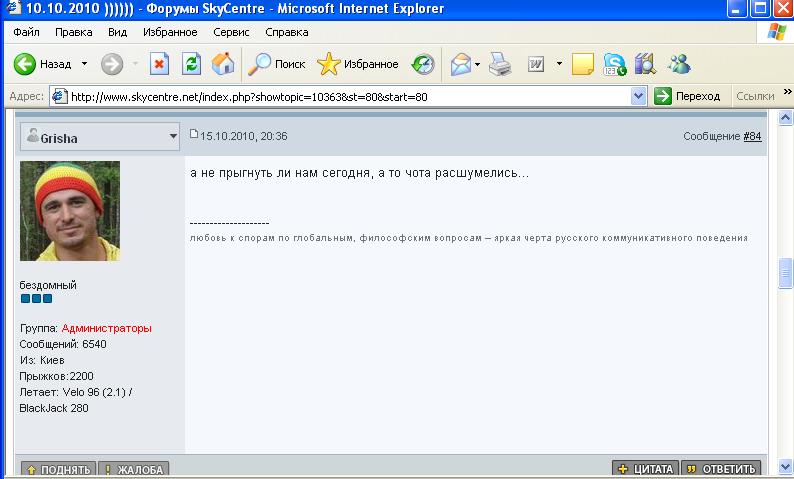
Task: Open the Справка menu
Action: pos(287,32)
